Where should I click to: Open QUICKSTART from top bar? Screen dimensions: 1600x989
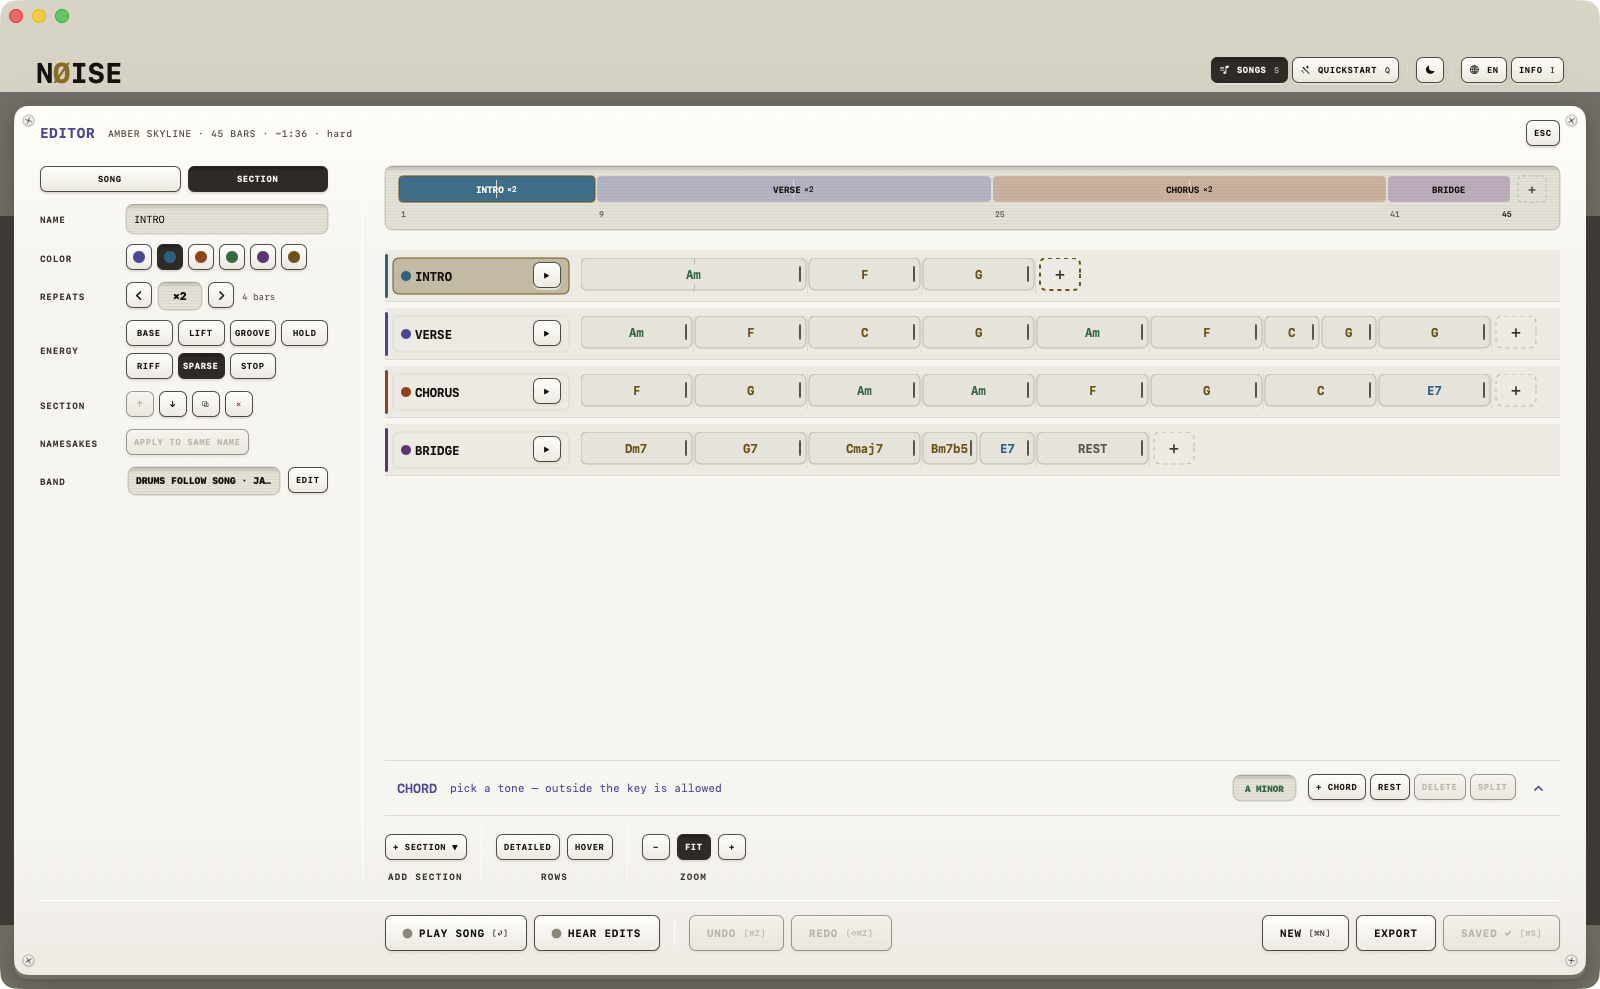1345,70
